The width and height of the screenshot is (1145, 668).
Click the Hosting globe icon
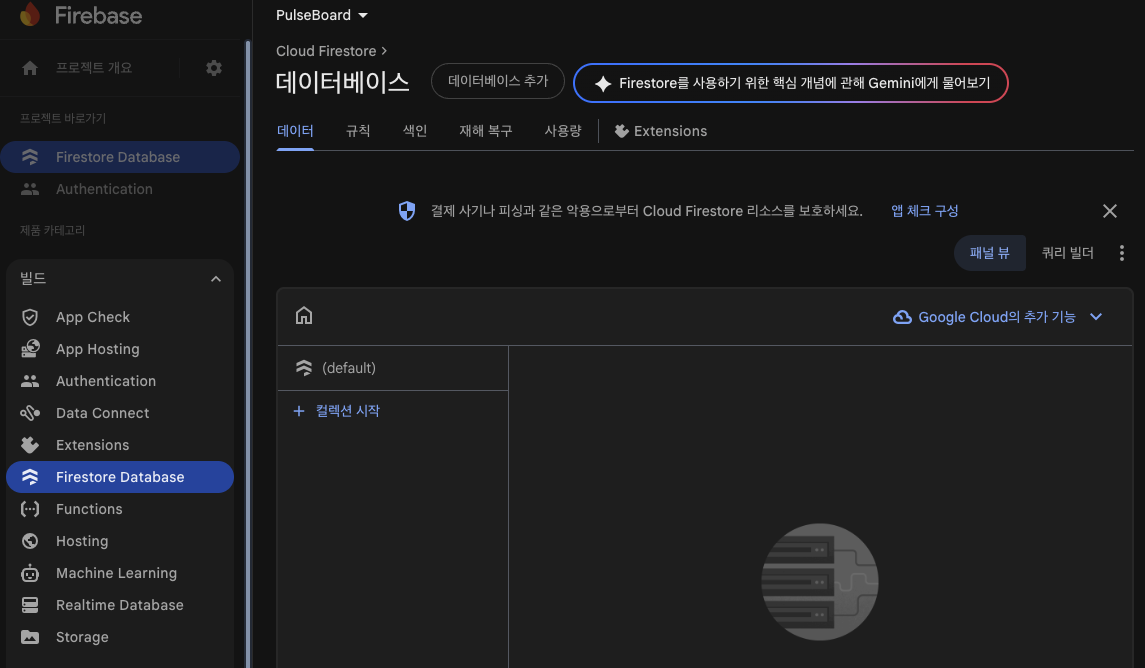pos(30,541)
